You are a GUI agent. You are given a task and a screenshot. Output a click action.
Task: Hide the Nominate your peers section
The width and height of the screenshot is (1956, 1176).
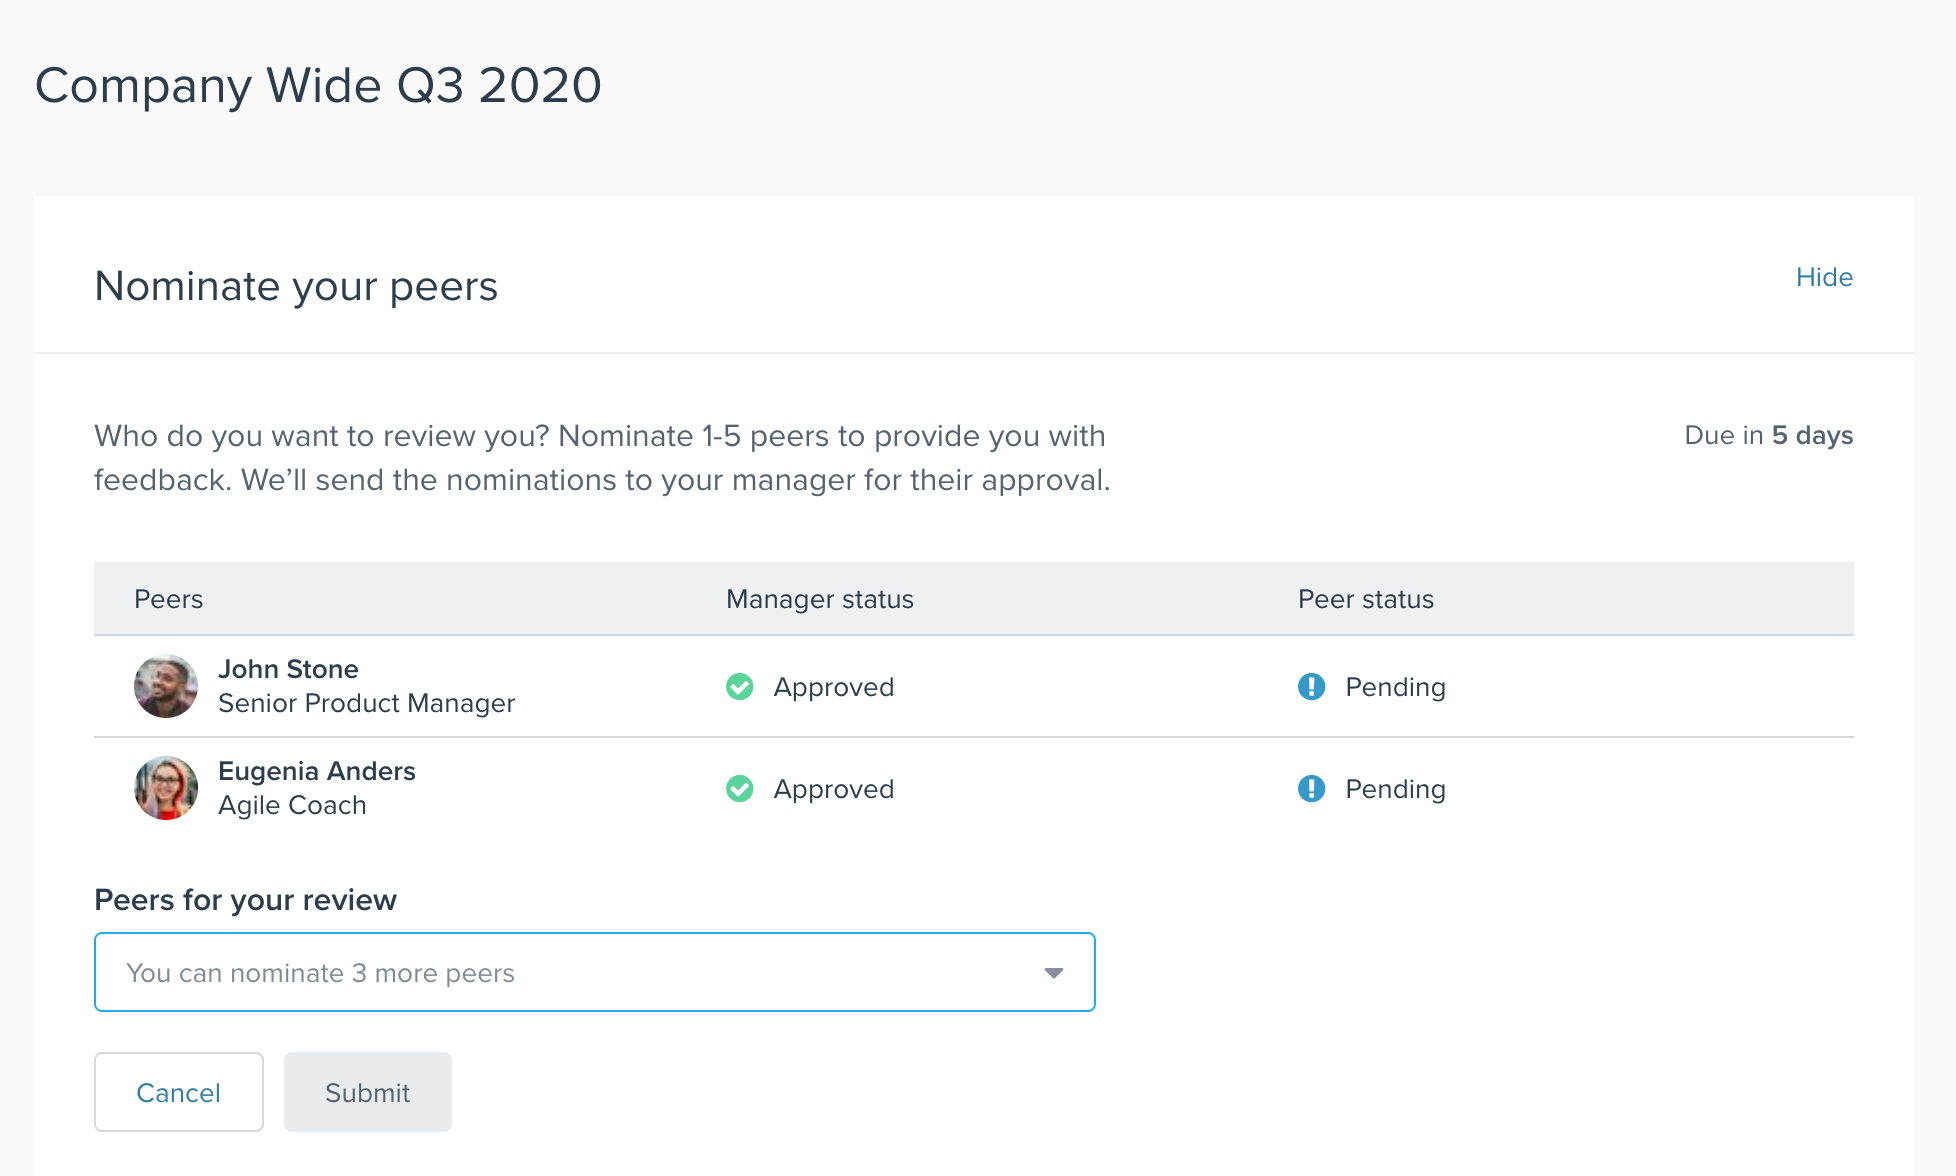[x=1824, y=277]
